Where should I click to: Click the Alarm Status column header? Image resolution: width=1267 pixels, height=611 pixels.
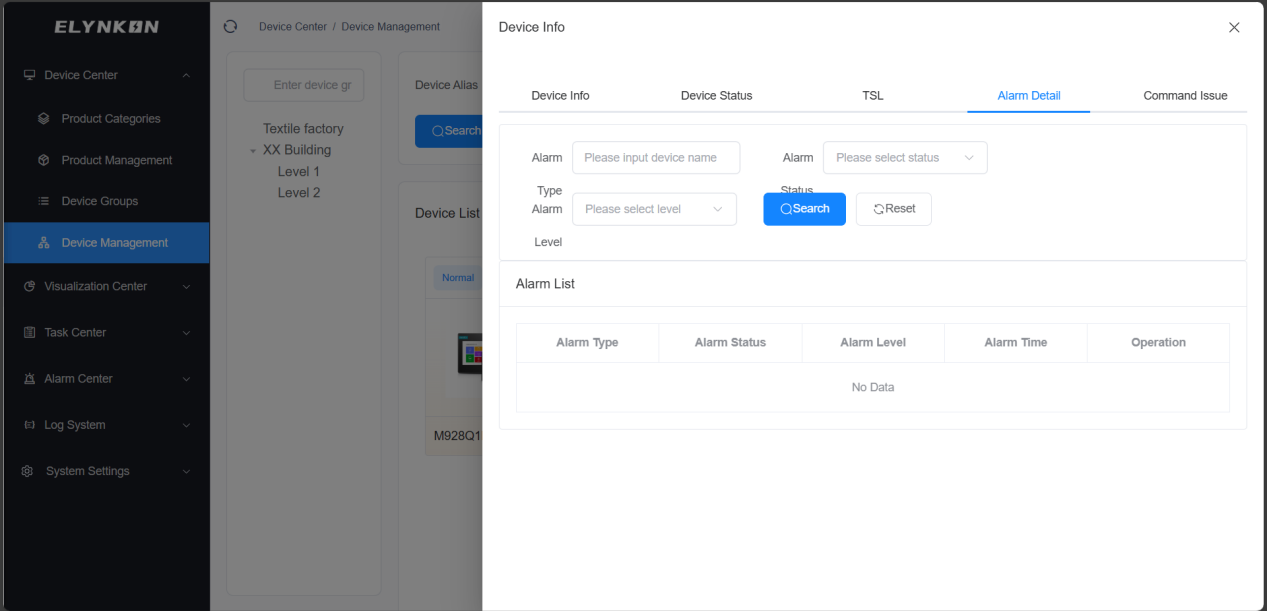[x=730, y=342]
